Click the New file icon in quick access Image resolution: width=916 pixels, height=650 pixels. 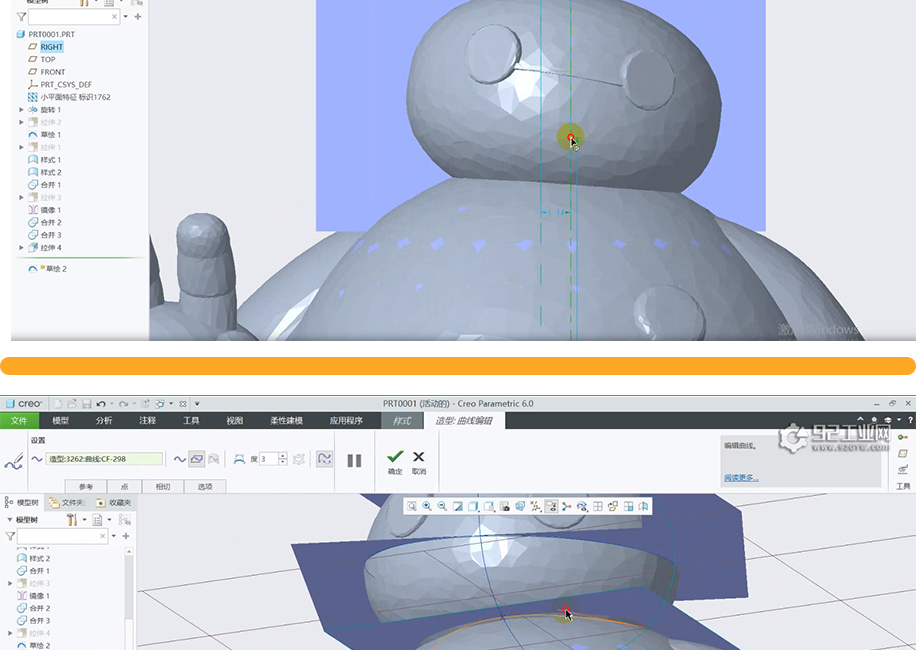(58, 404)
